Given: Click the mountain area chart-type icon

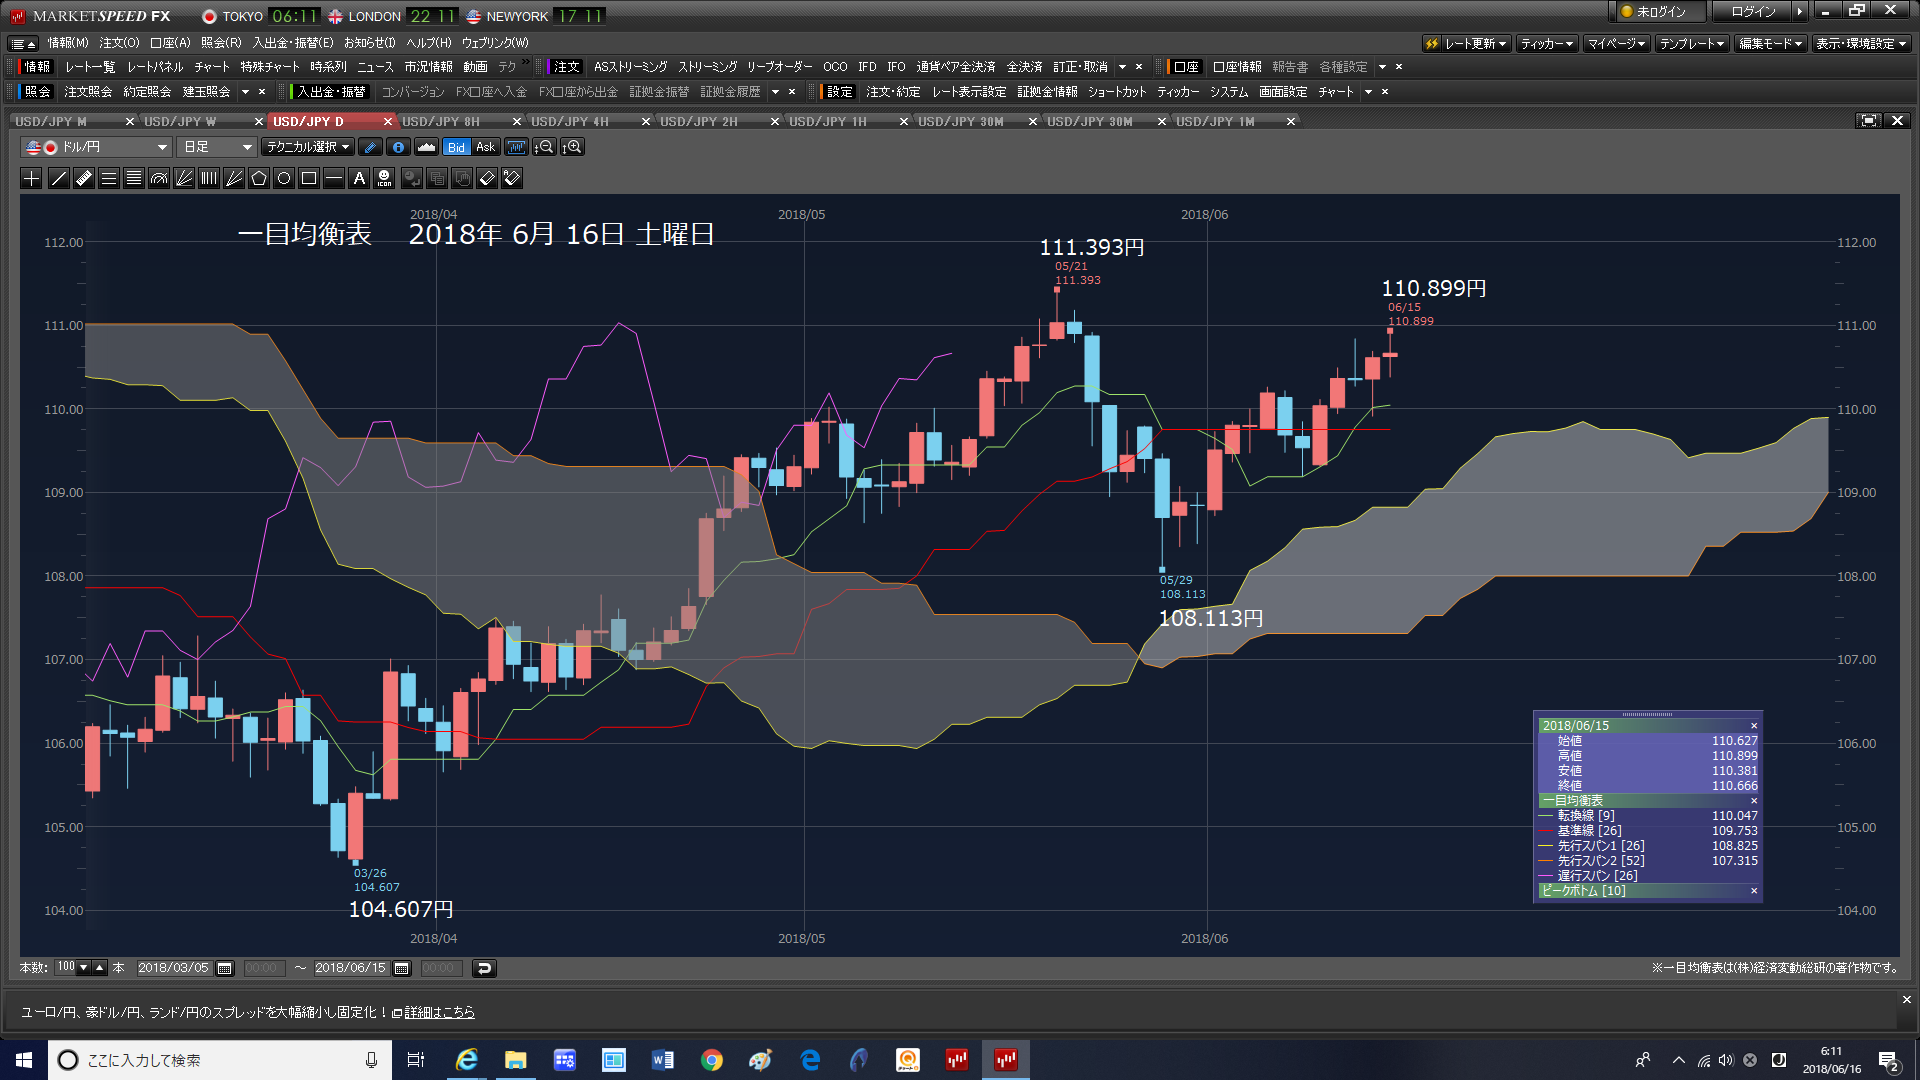Looking at the screenshot, I should pyautogui.click(x=426, y=147).
